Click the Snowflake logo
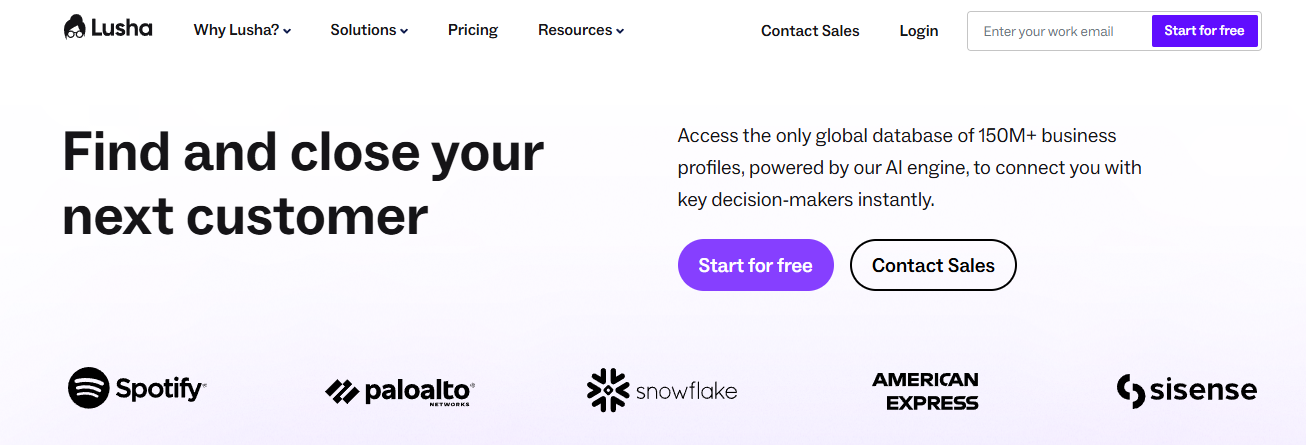This screenshot has height=445, width=1306. (x=662, y=390)
